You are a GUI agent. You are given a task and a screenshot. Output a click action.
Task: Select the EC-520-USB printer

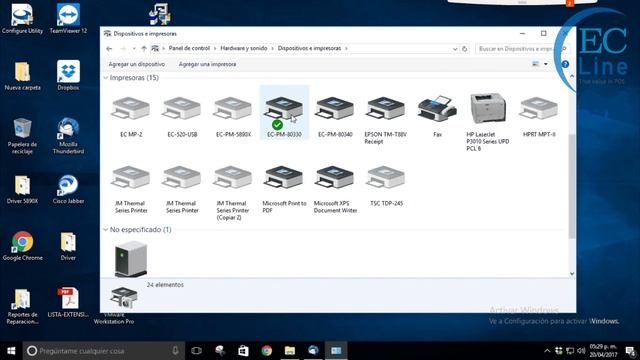(x=182, y=116)
